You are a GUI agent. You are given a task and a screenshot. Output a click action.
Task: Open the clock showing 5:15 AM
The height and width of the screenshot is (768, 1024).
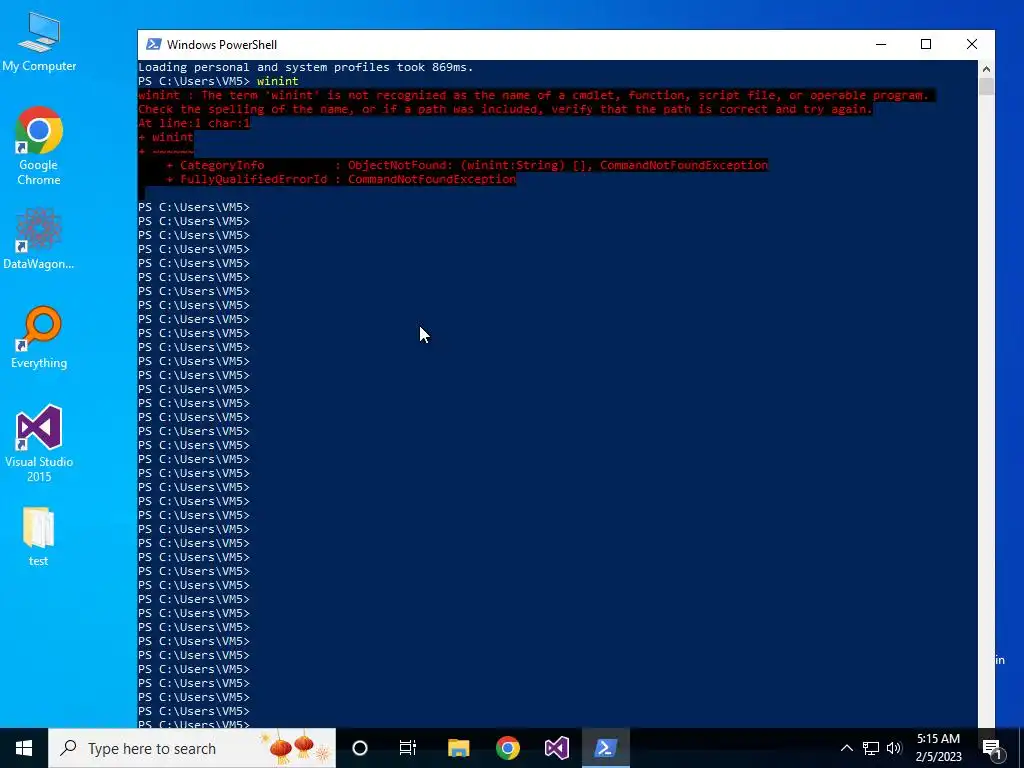[x=938, y=748]
